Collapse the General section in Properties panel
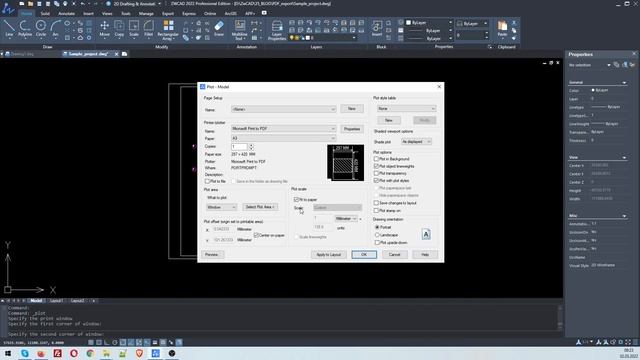 624,82
